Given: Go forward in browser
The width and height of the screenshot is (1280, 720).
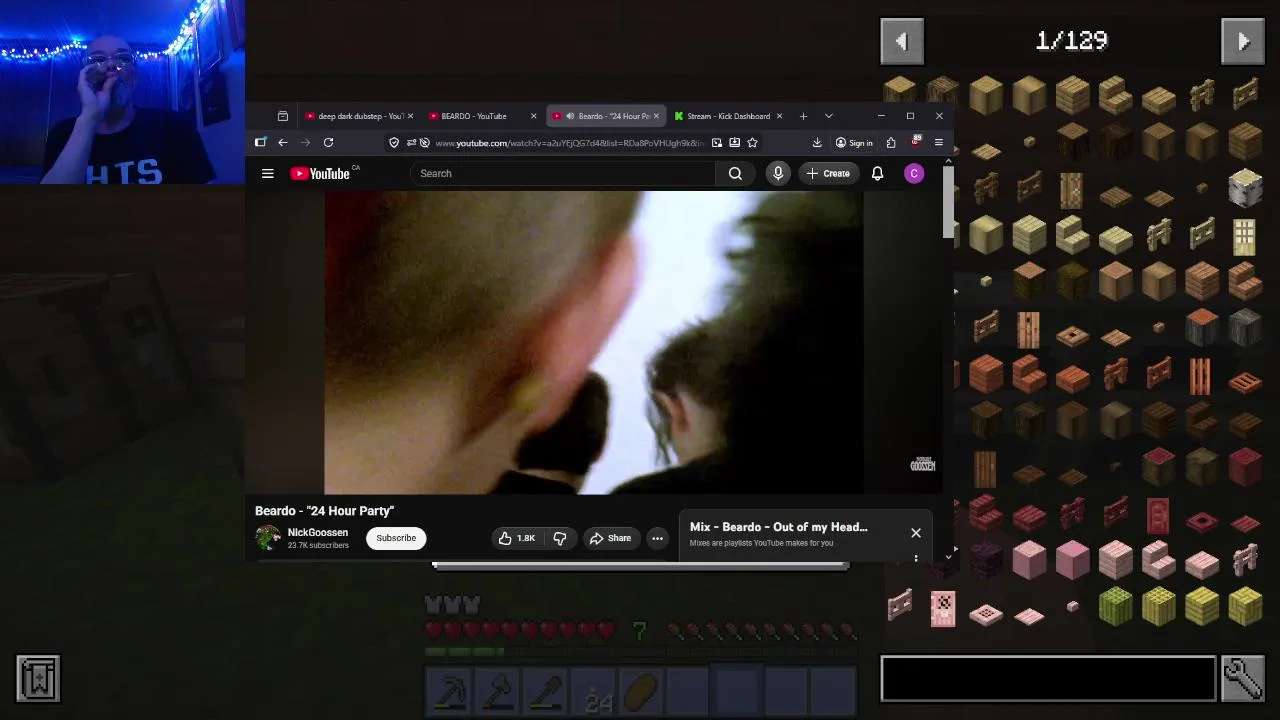Looking at the screenshot, I should 305,143.
